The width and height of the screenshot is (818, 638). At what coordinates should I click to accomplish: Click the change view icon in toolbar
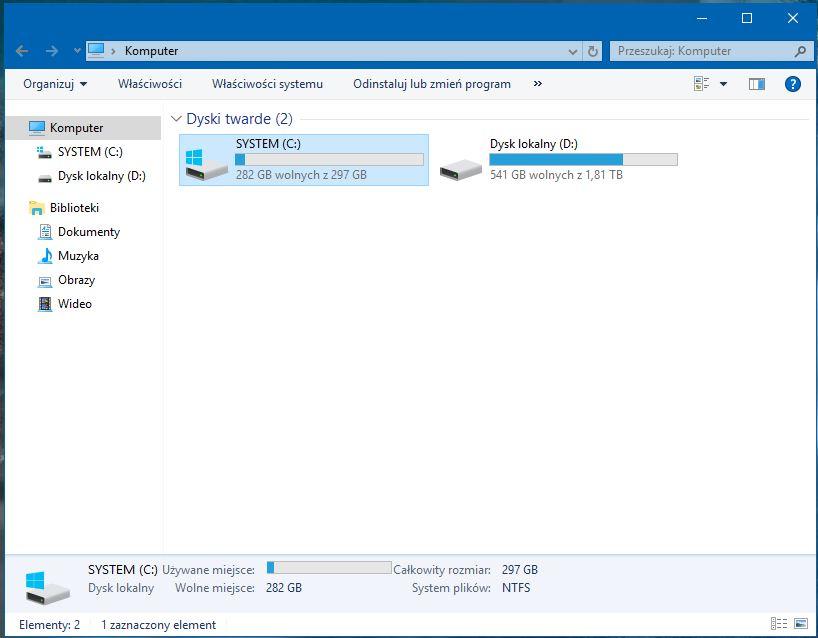click(702, 84)
